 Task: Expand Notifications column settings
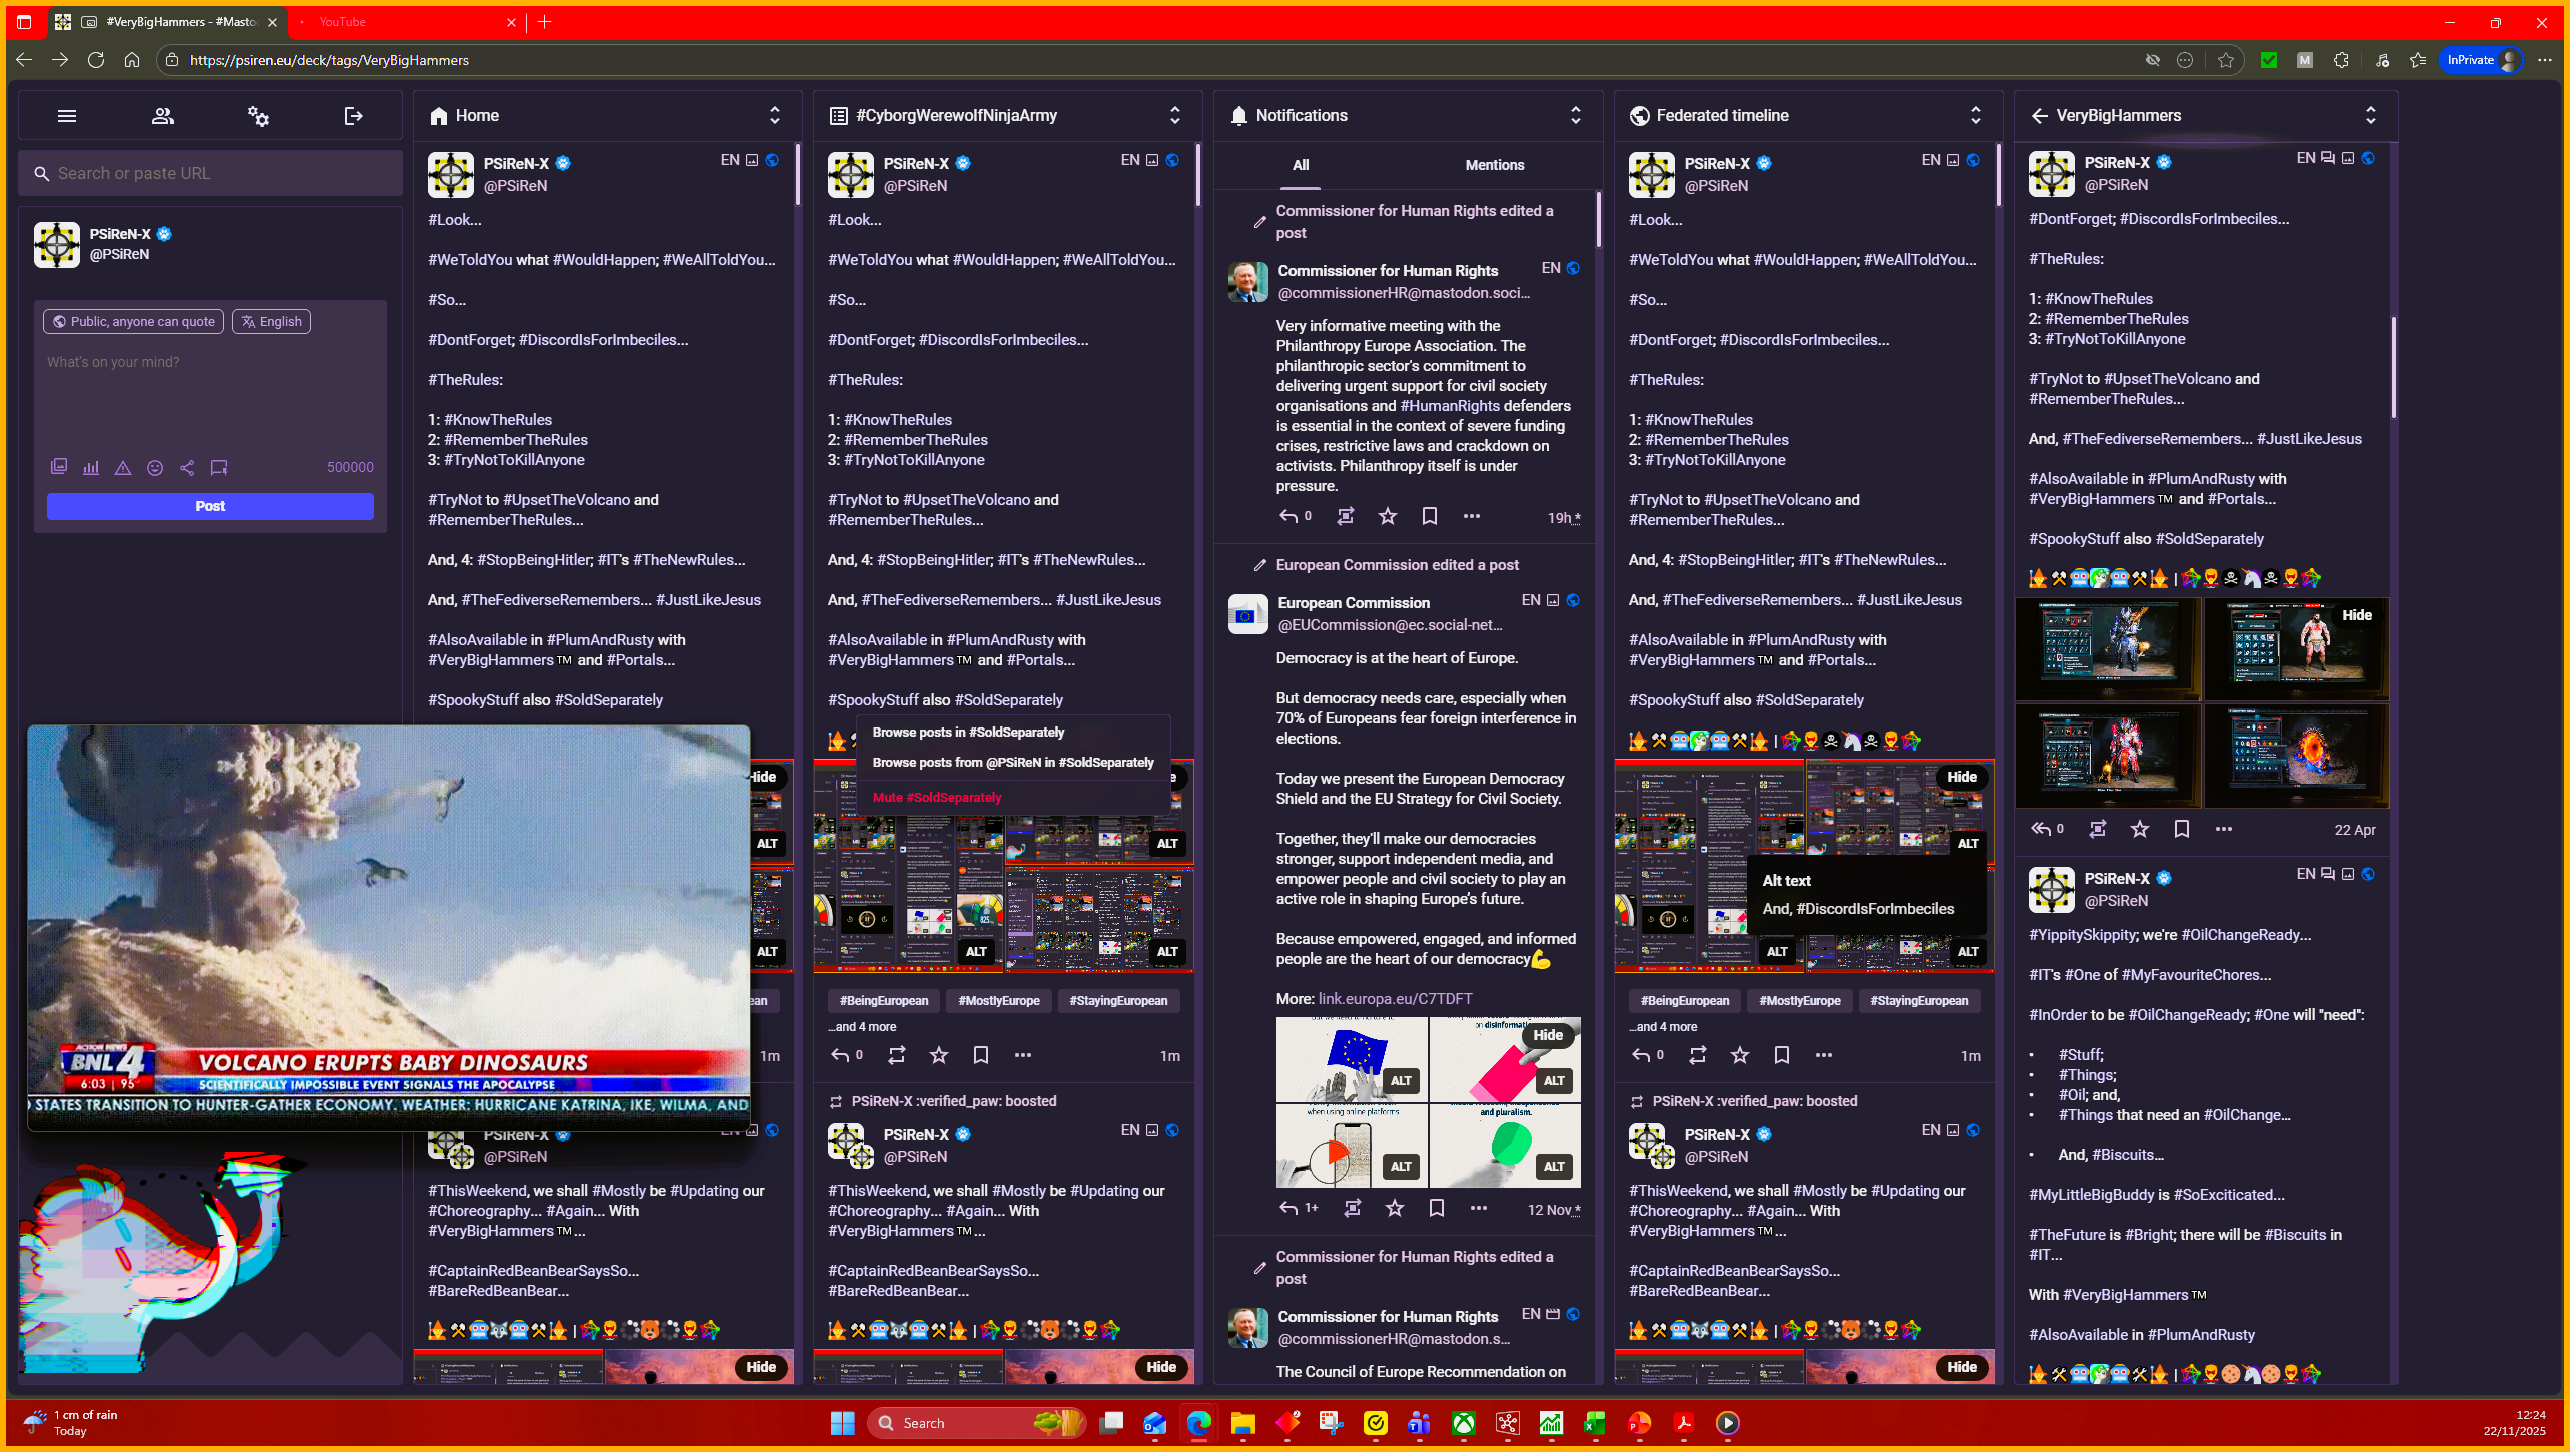[x=1575, y=116]
